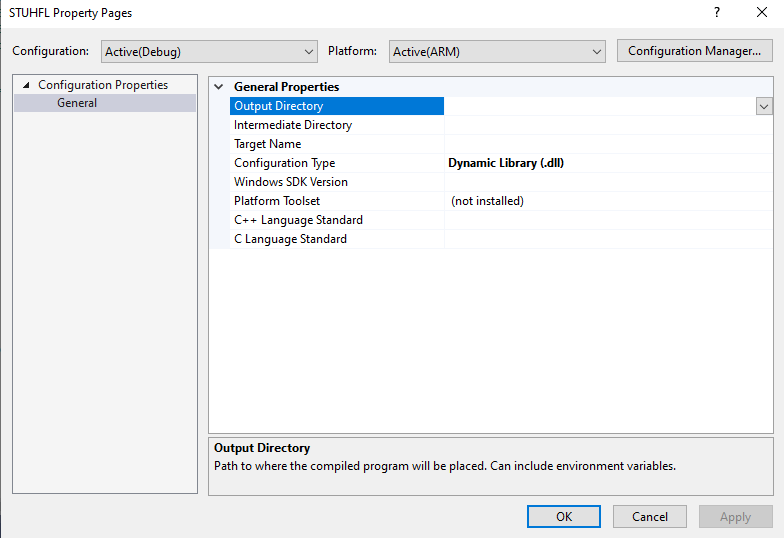Click the General Properties section header

coord(286,87)
